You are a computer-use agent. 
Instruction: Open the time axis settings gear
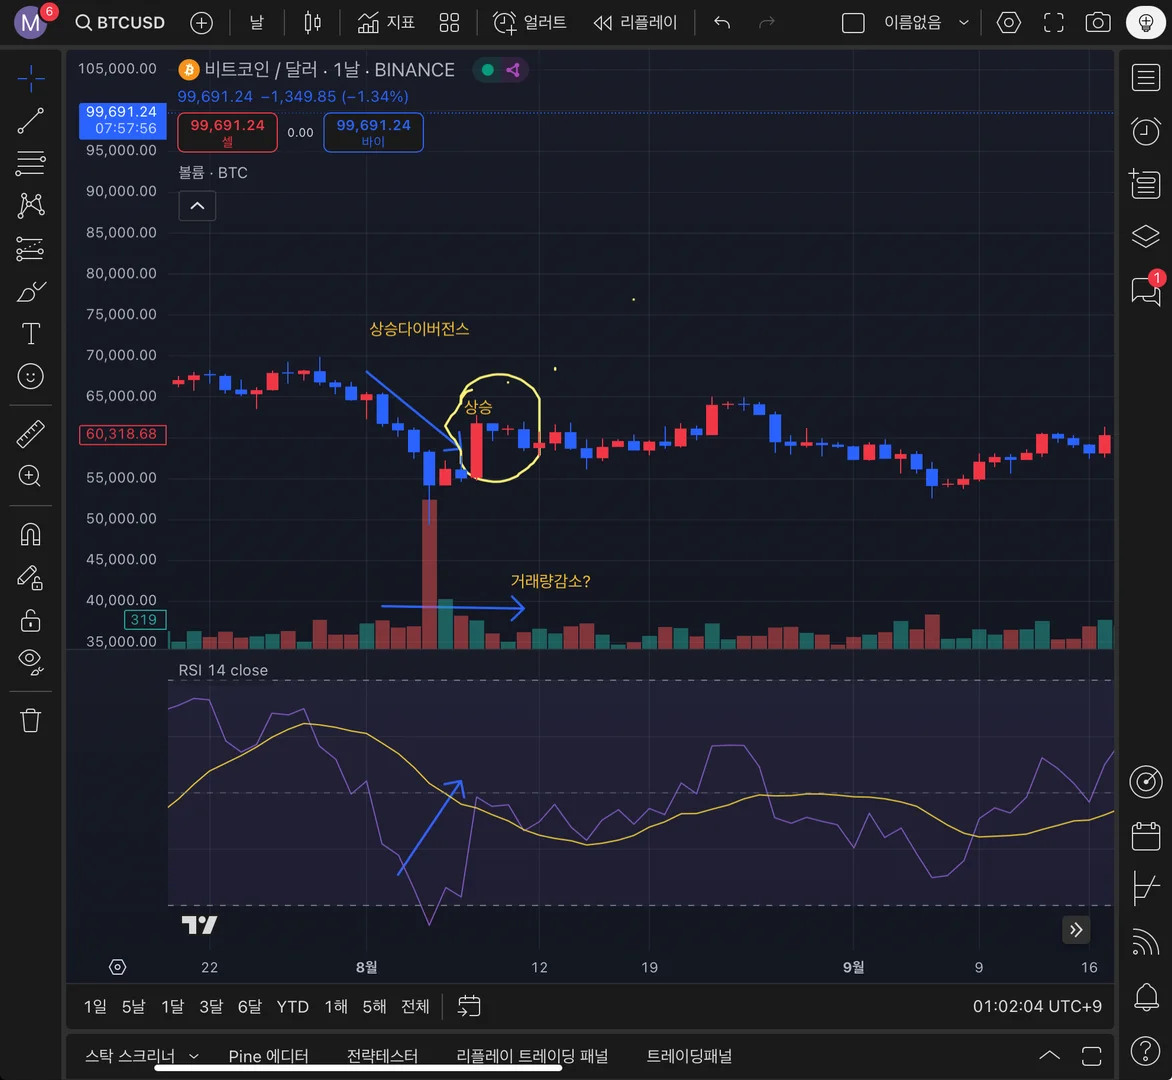117,967
